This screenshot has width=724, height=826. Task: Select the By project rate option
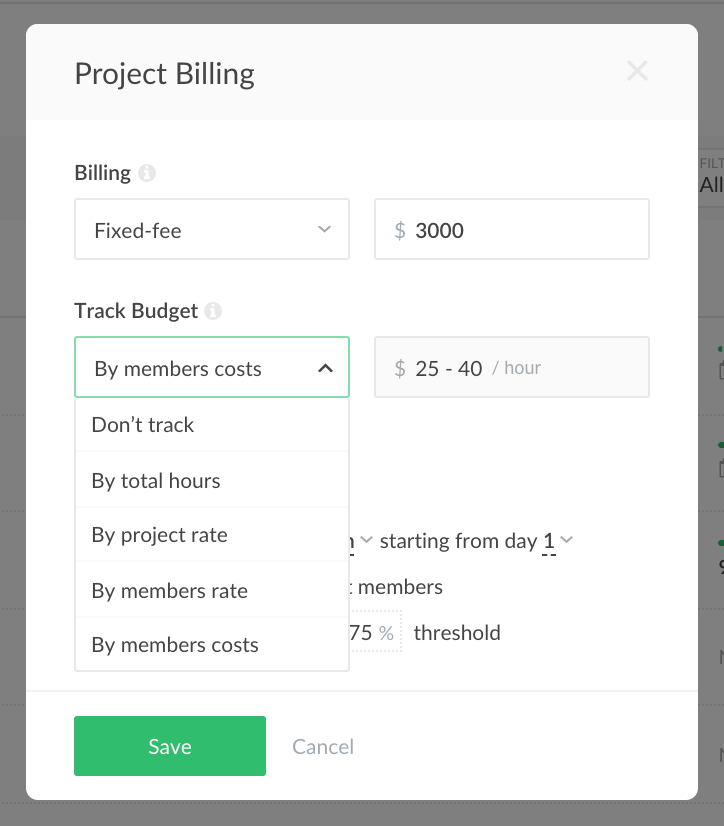point(160,534)
